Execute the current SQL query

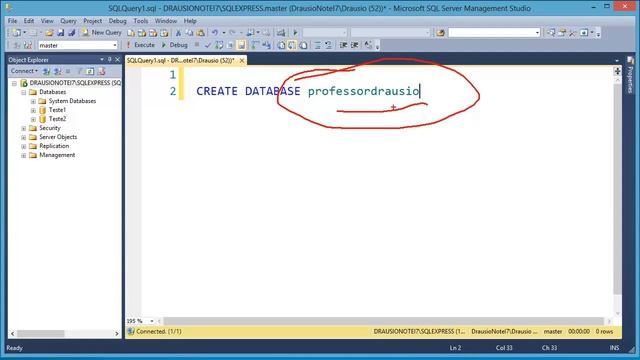(x=140, y=45)
